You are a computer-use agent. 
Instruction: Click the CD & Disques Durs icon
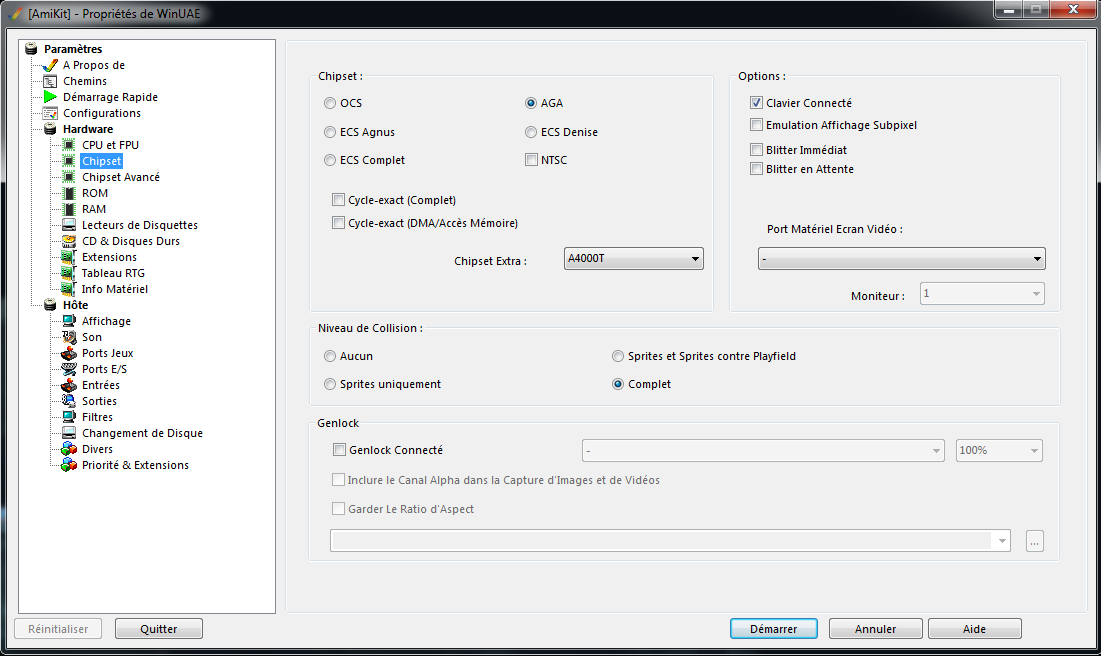click(x=69, y=241)
